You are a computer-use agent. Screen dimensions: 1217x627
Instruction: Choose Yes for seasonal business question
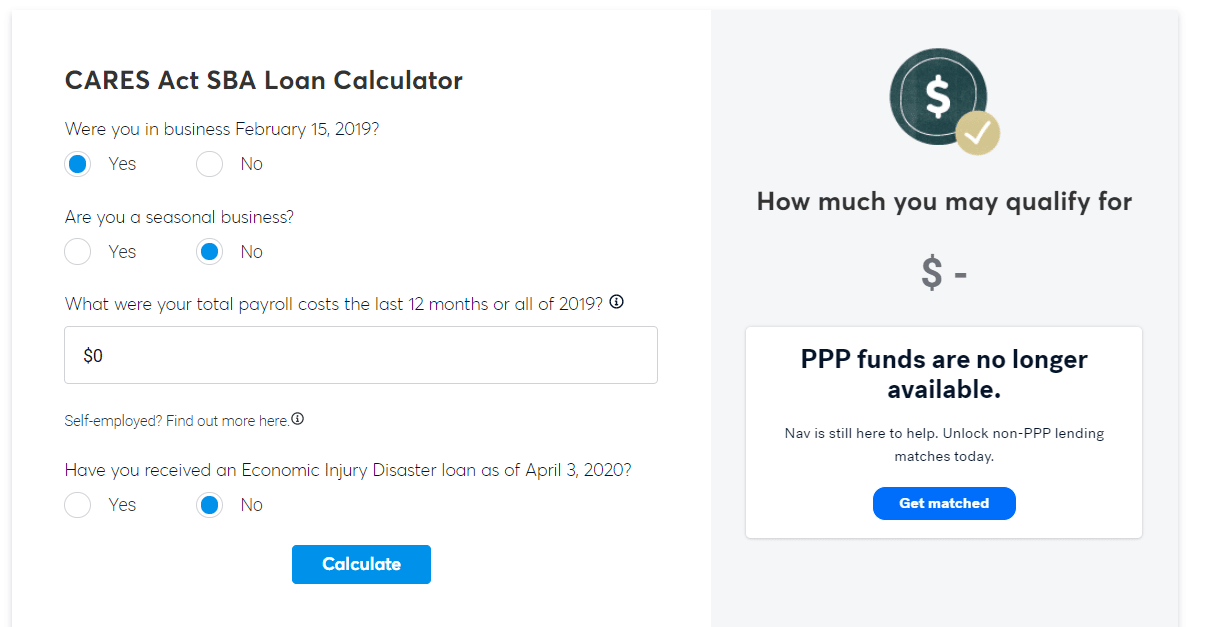tap(77, 252)
